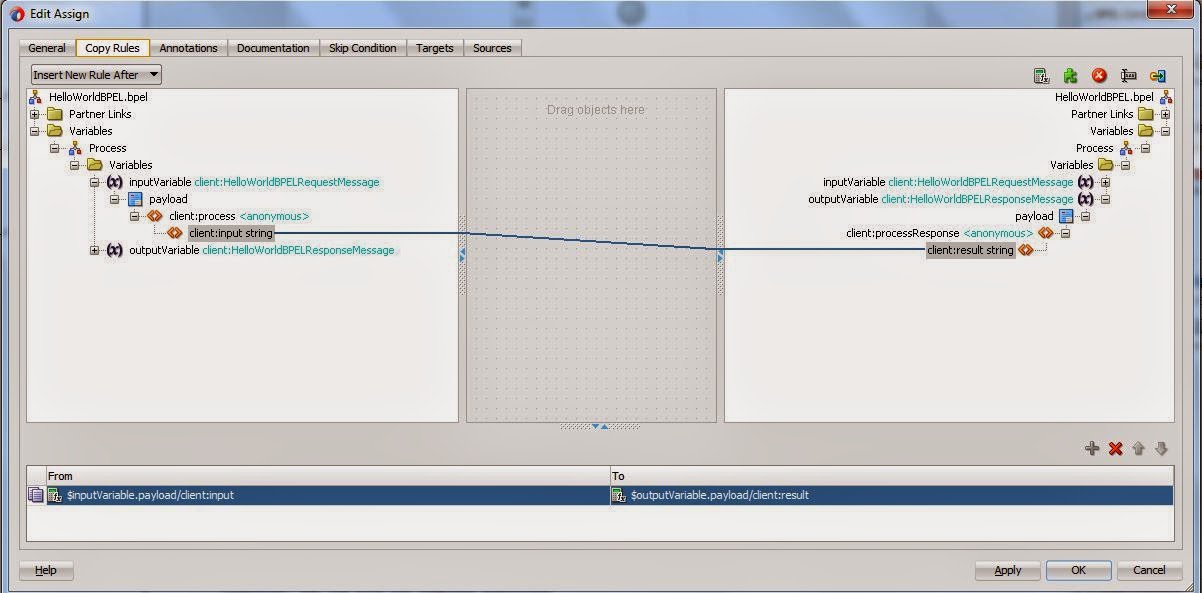This screenshot has height=593, width=1202.
Task: Add a new copy rule with plus icon
Action: tap(1092, 448)
